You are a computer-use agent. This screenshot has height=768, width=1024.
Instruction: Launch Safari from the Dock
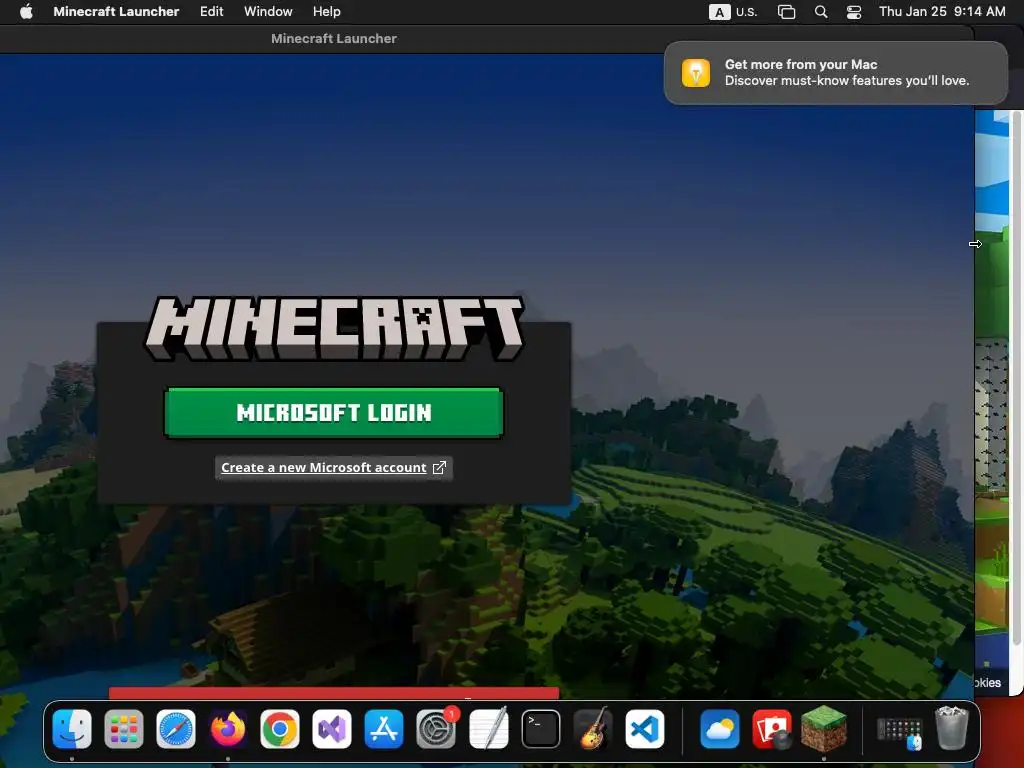pos(176,728)
